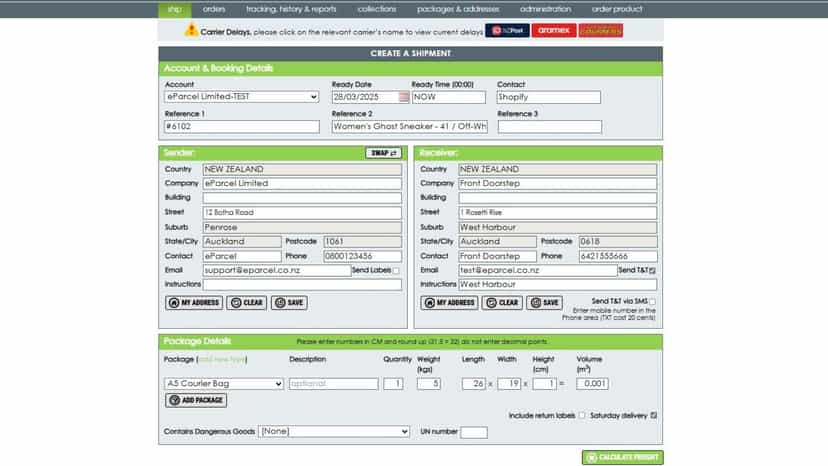Screen dimensions: 828x466
Task: Toggle Include return labels checkbox
Action: (582, 416)
